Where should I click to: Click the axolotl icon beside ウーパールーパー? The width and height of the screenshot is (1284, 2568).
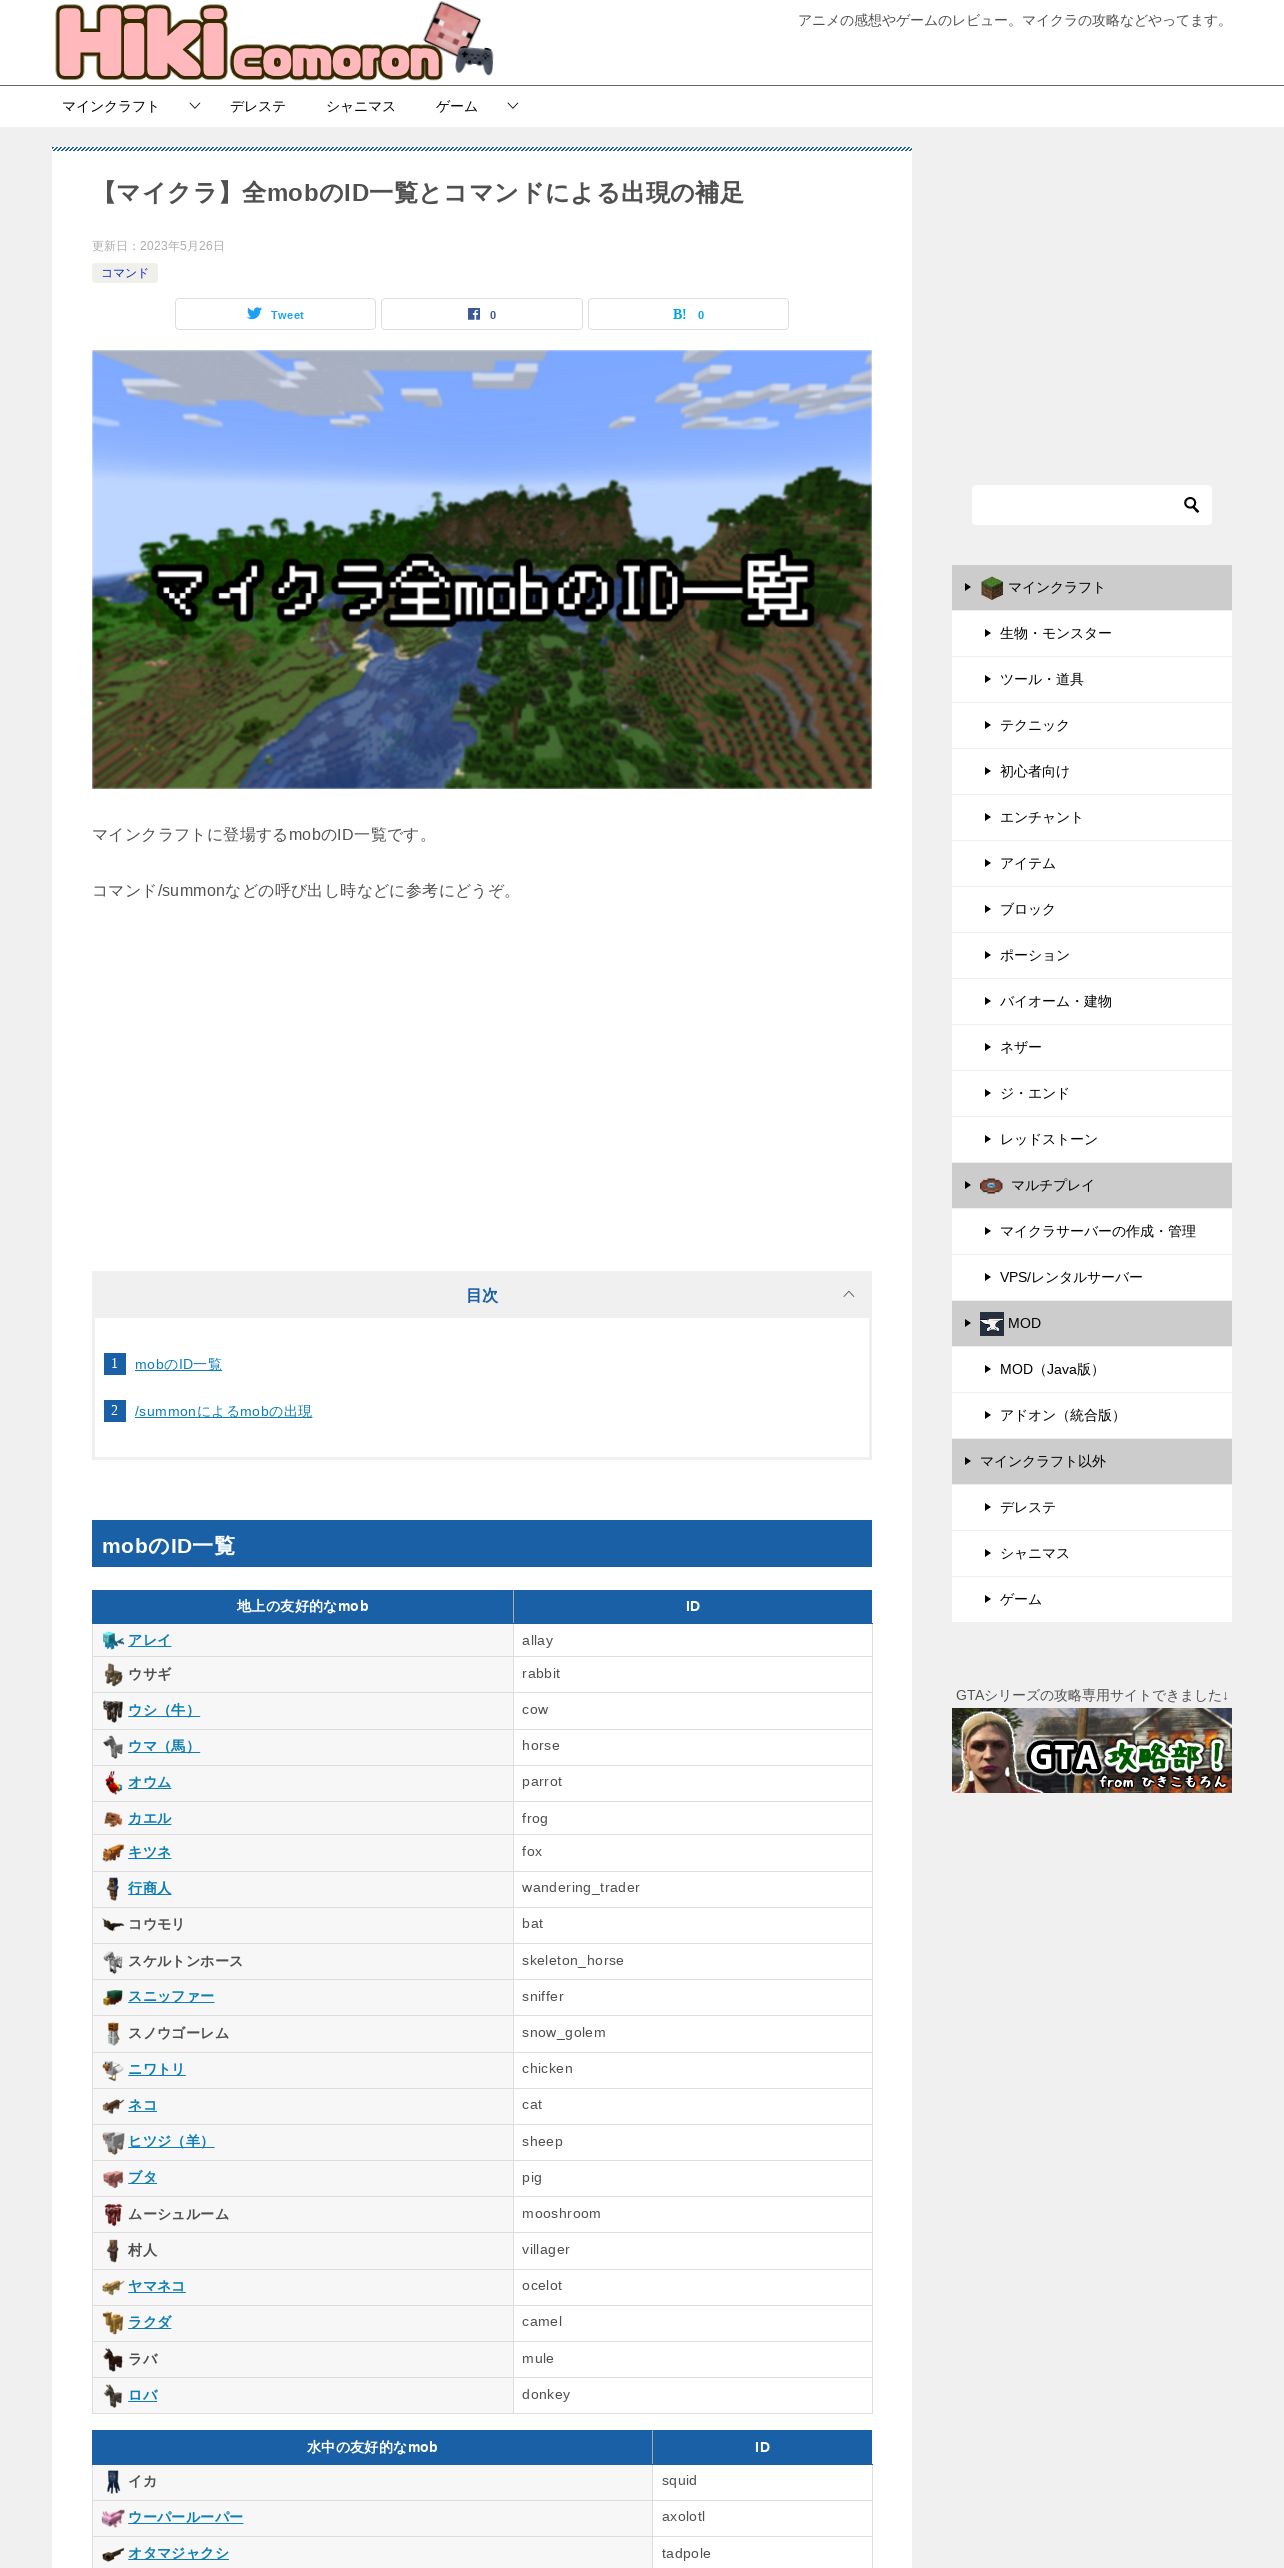[113, 2518]
